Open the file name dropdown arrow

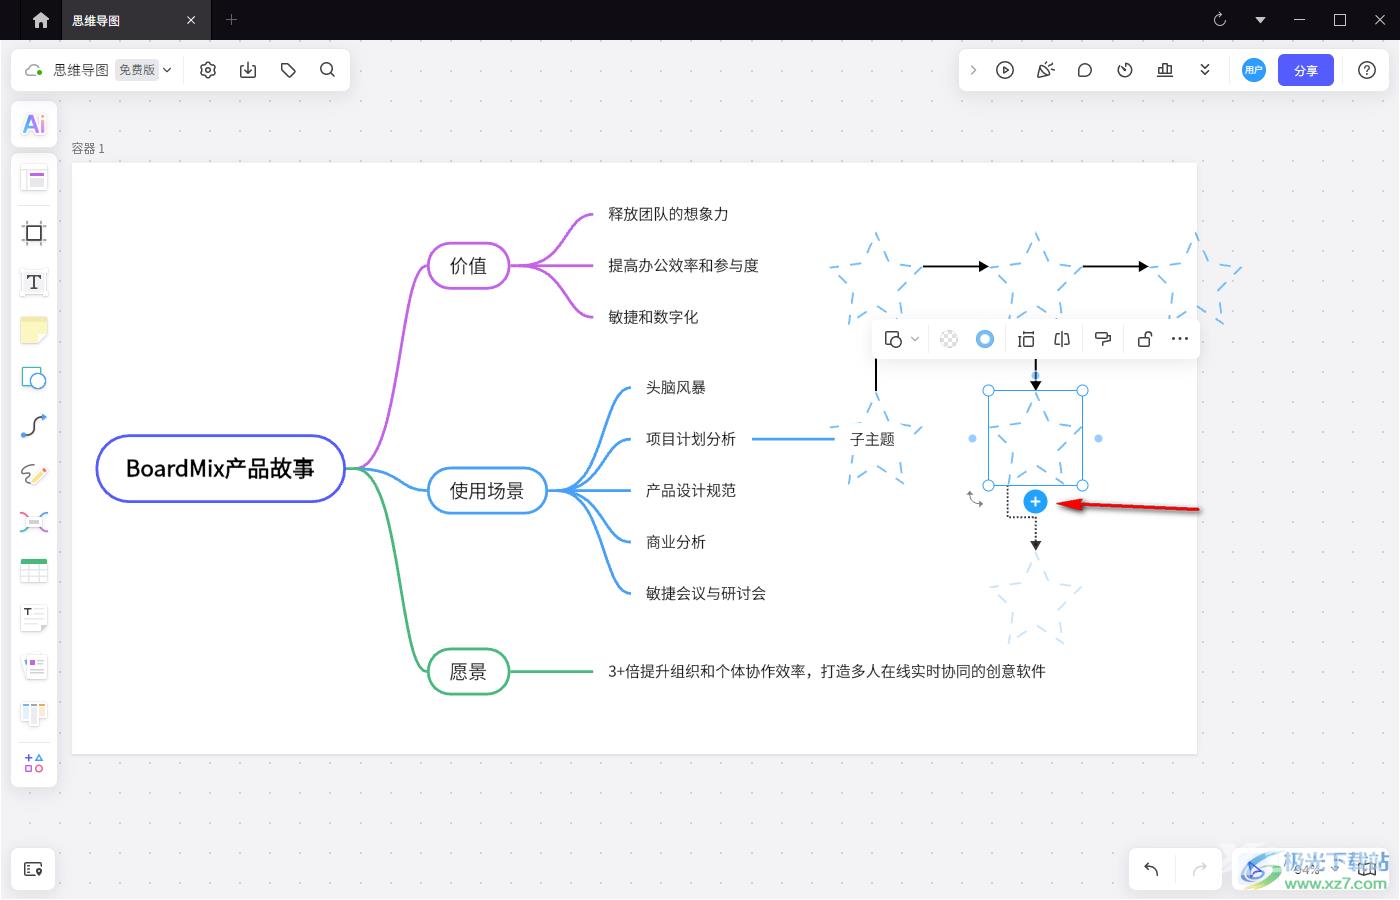(x=167, y=70)
